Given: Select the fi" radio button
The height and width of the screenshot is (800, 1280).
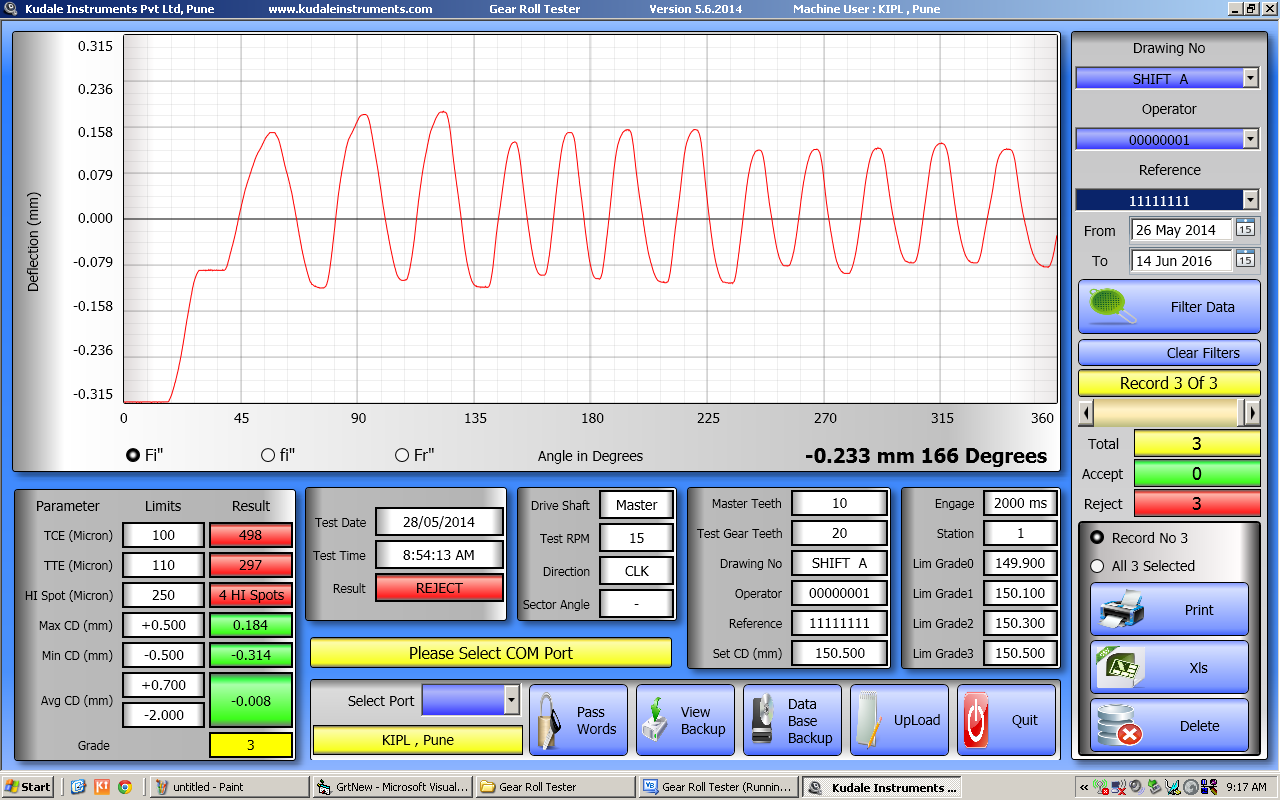Looking at the screenshot, I should point(268,455).
